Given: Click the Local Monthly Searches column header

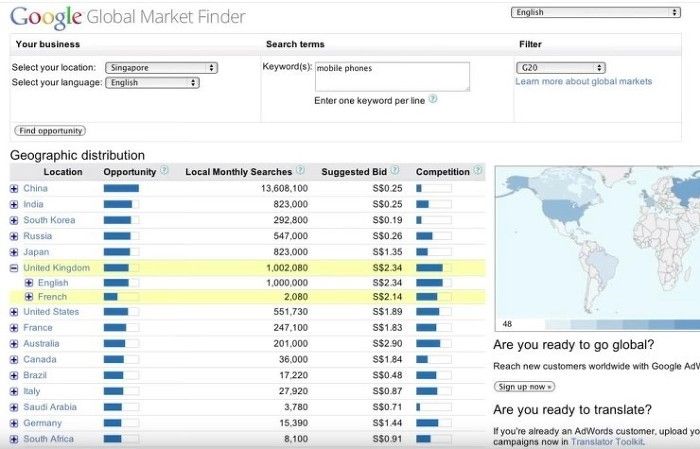Looking at the screenshot, I should [x=238, y=172].
